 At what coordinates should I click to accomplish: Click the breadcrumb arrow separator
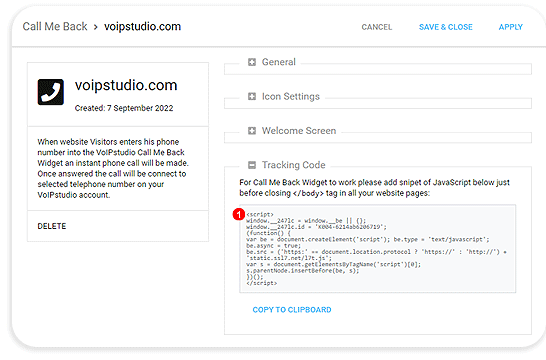tap(95, 27)
